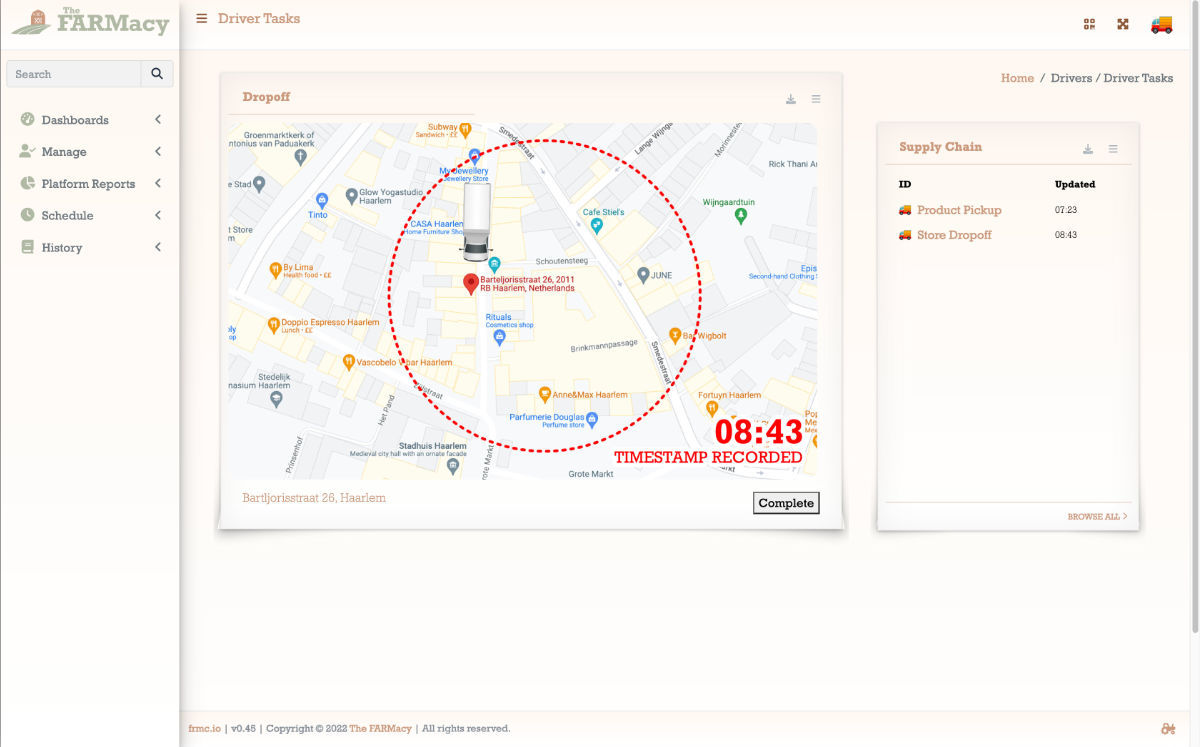Open the Manage sidebar item

pyautogui.click(x=90, y=152)
